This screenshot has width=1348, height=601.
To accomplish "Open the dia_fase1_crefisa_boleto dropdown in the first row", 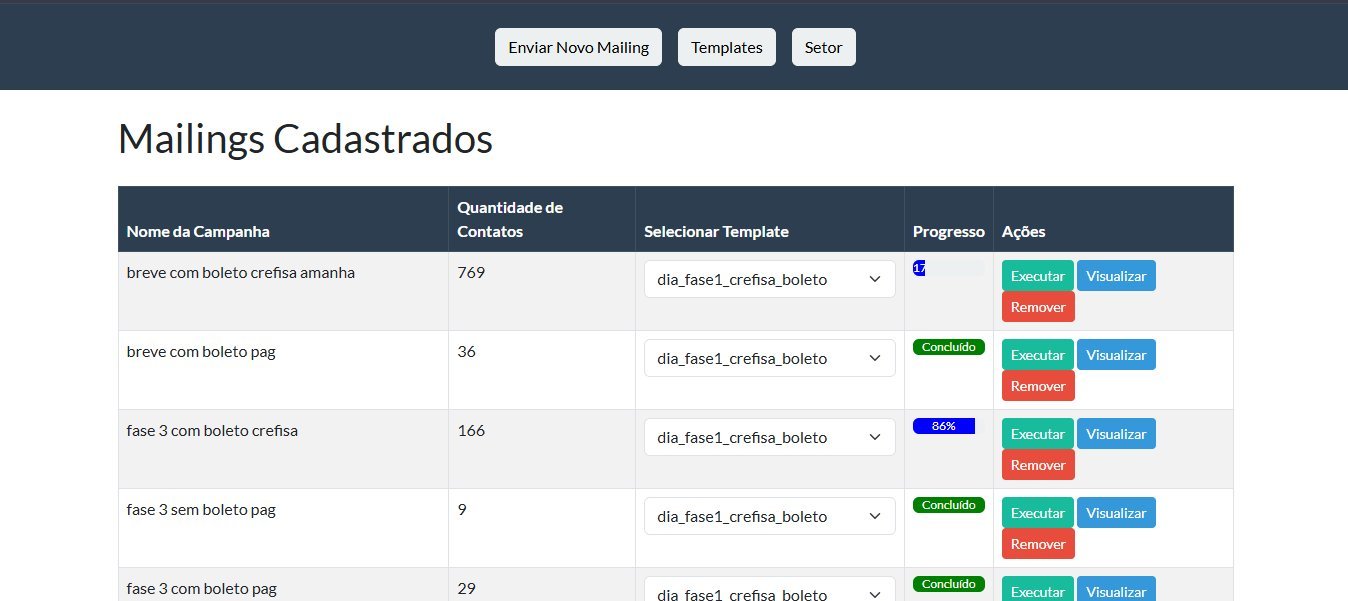I will point(769,279).
